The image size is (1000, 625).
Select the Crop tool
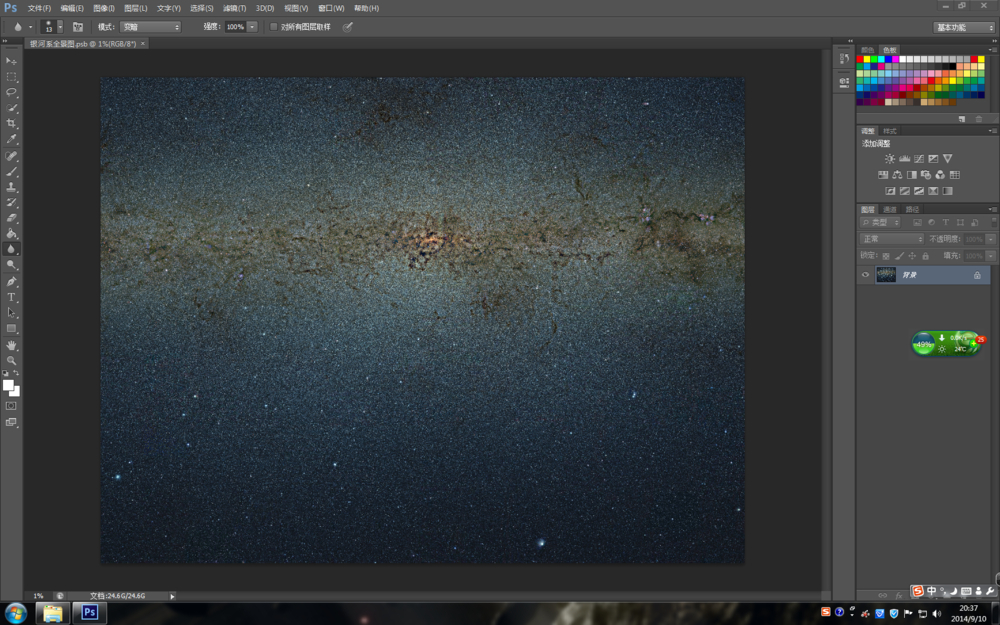12,123
